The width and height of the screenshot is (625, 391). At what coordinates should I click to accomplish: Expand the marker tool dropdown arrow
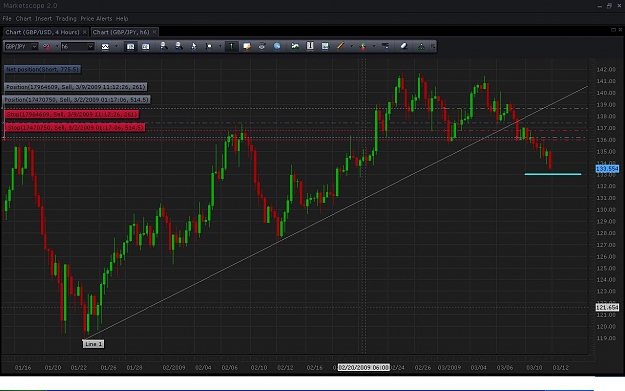tap(220, 47)
